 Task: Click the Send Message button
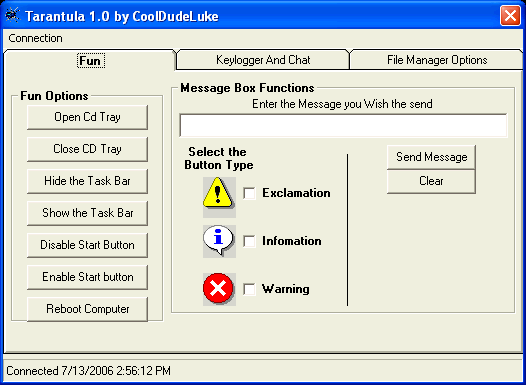pos(431,157)
